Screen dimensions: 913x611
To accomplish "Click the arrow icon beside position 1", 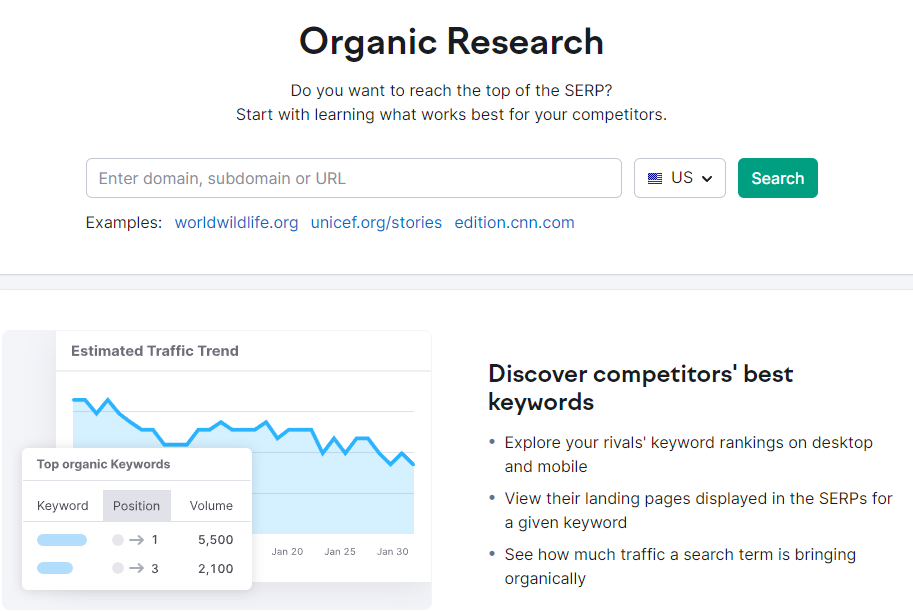I will click(x=136, y=540).
